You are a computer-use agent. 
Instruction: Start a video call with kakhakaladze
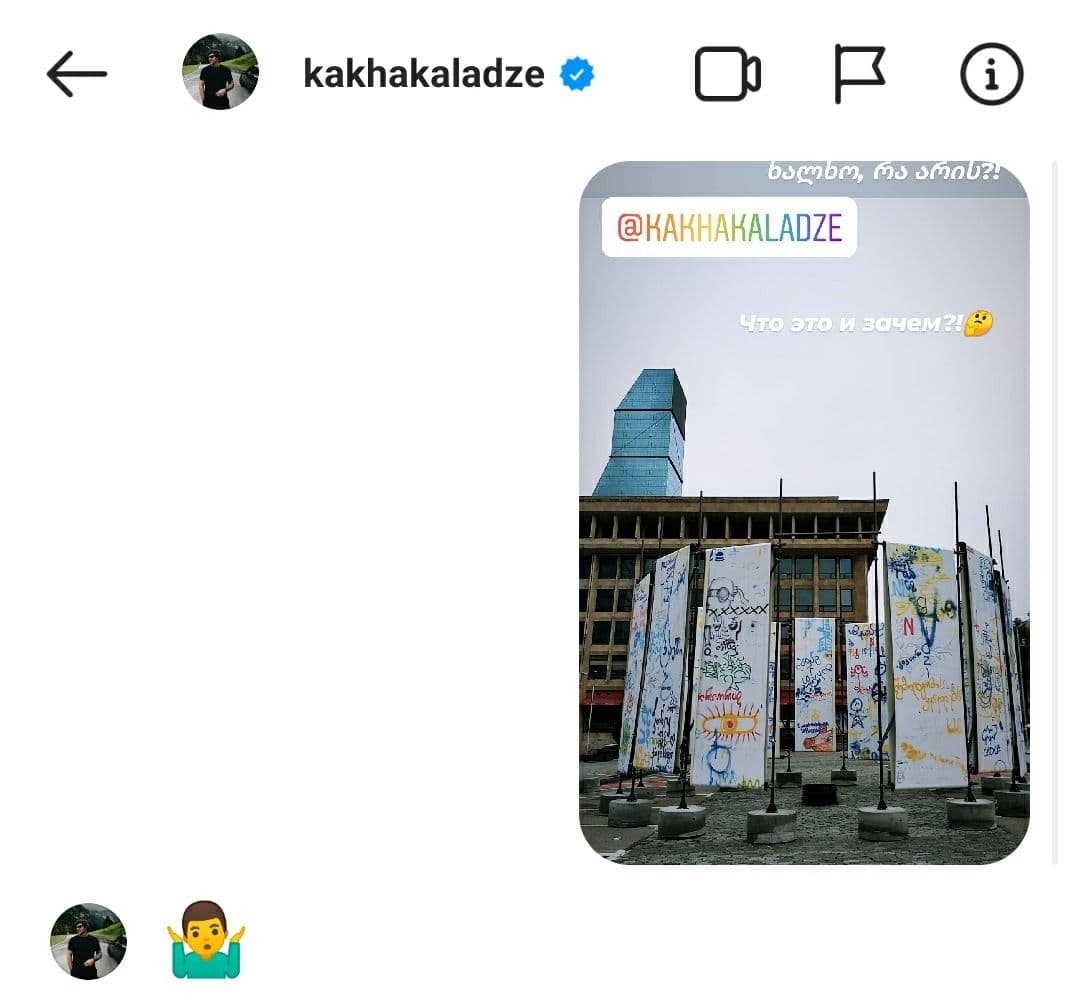pyautogui.click(x=727, y=74)
